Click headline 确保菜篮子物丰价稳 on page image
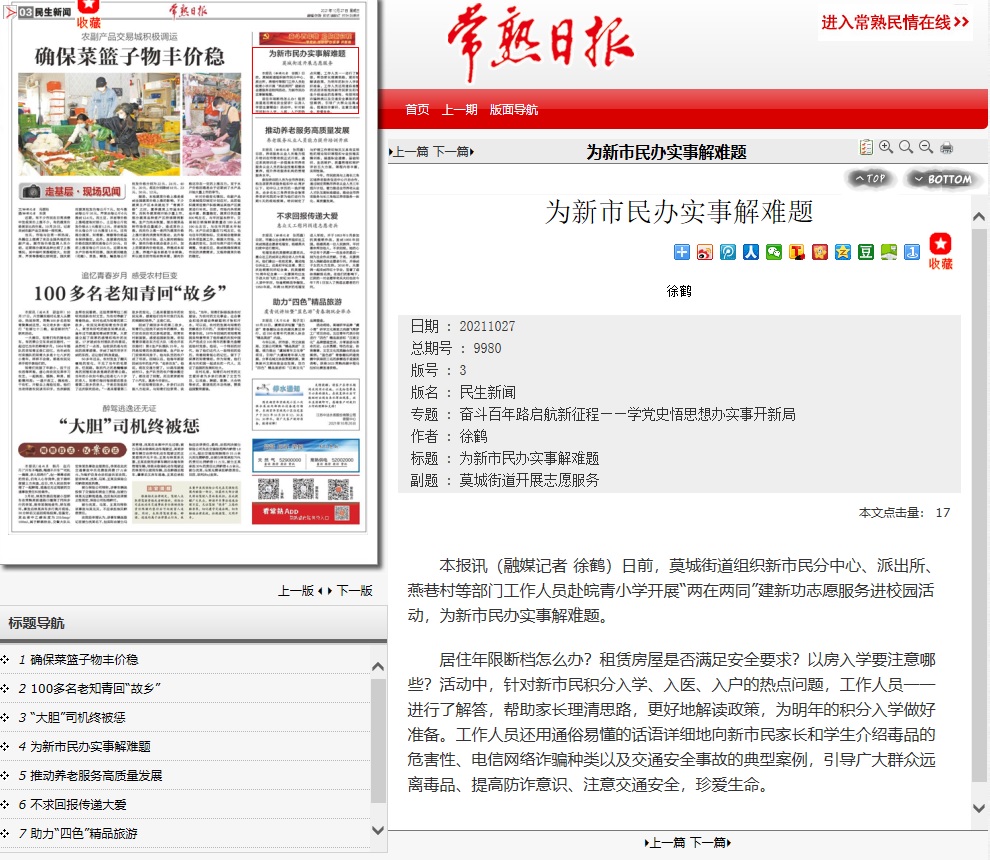The width and height of the screenshot is (990, 860). (129, 57)
